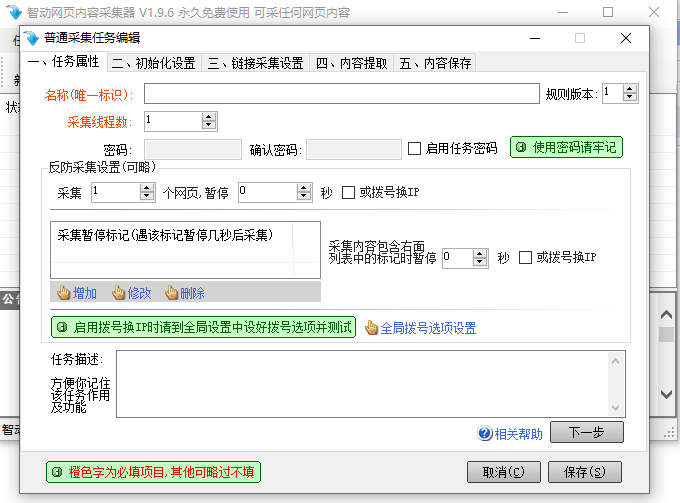Click the info icon in 启用拨号换IP notice
The width and height of the screenshot is (680, 503).
click(x=62, y=327)
